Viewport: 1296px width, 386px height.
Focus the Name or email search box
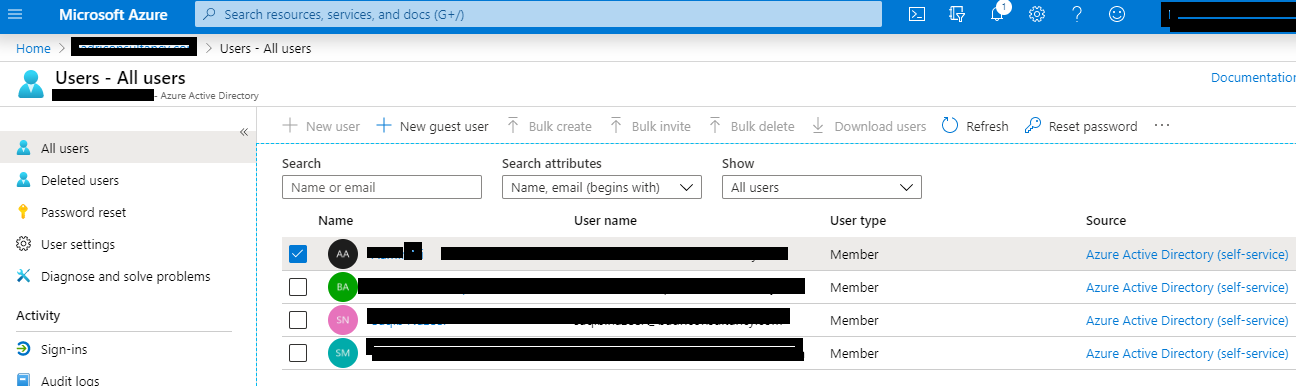pos(382,187)
